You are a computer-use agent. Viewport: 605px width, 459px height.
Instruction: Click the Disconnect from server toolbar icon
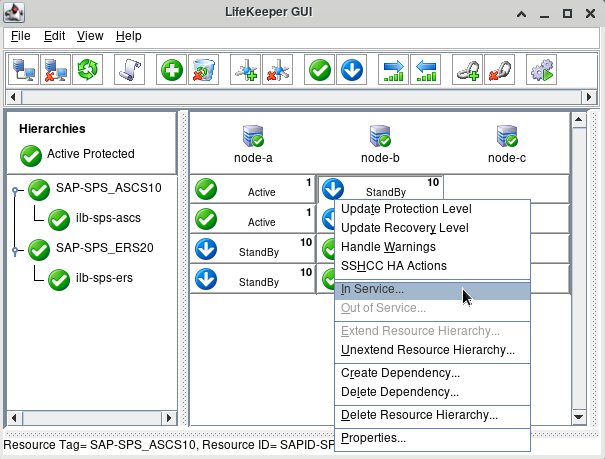pos(57,70)
